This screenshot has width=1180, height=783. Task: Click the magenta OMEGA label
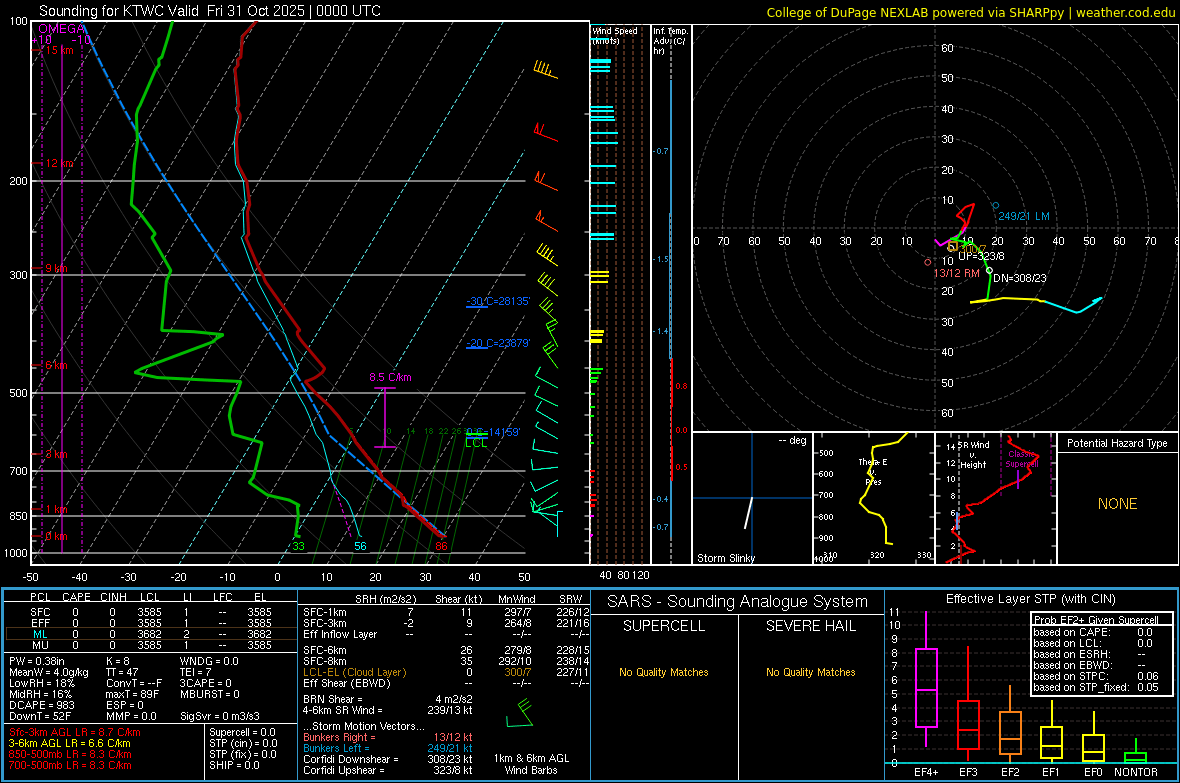[62, 29]
